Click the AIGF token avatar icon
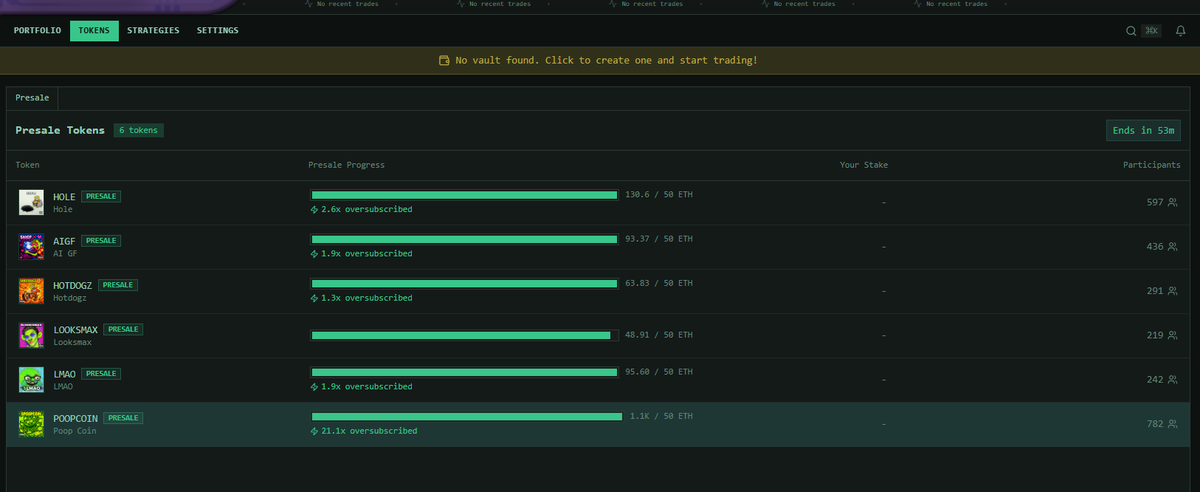Screen dimensions: 1200x492 pos(31,246)
